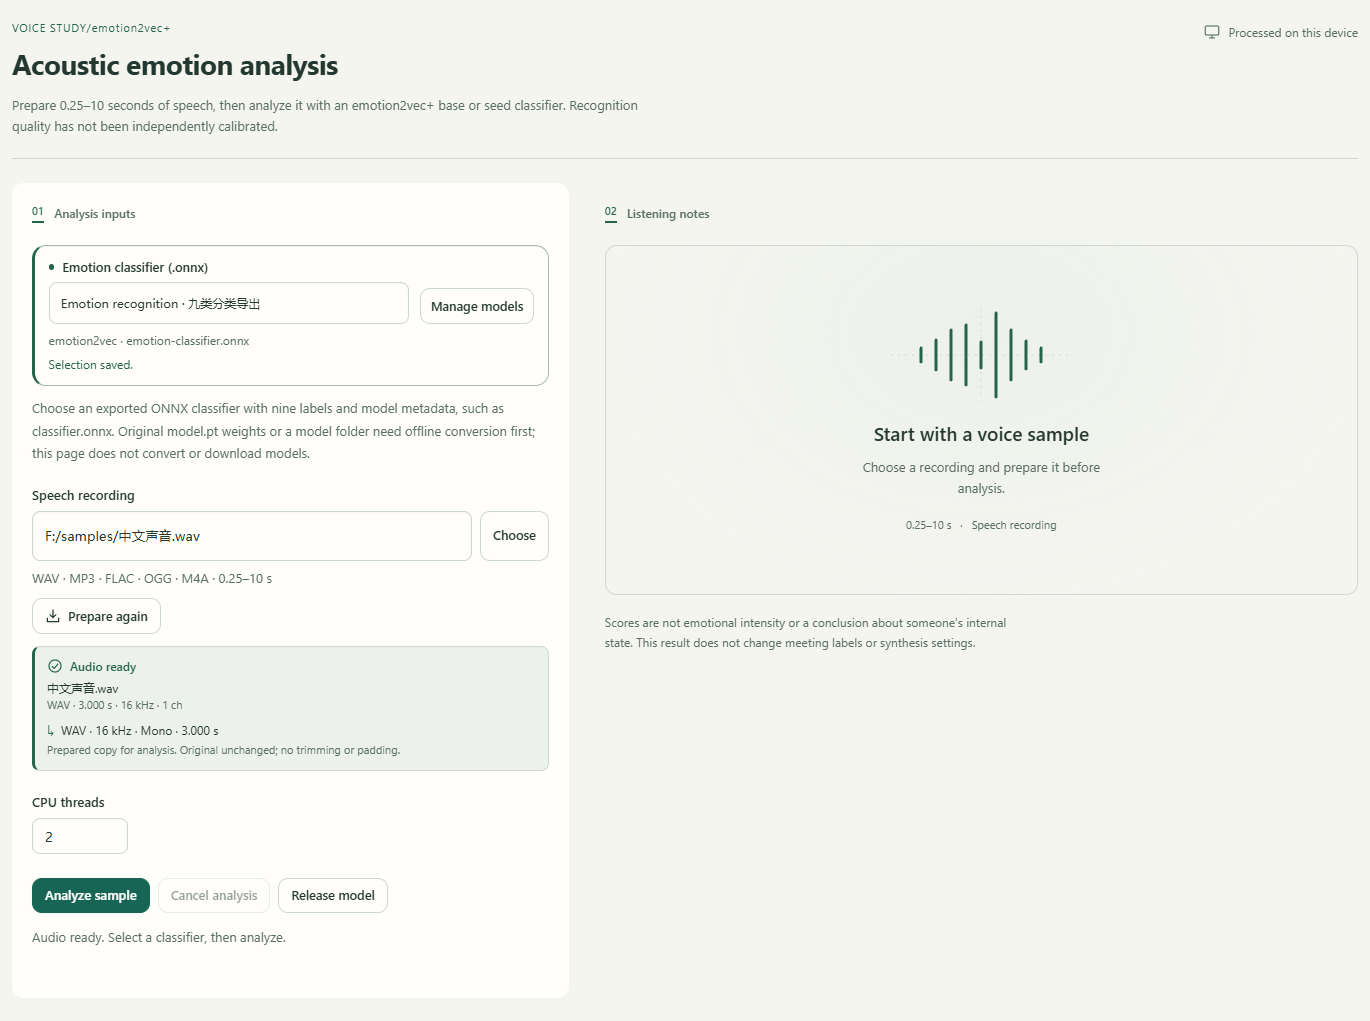
Task: Click the Scores are not emotional intensity disclaimer
Action: (x=806, y=633)
